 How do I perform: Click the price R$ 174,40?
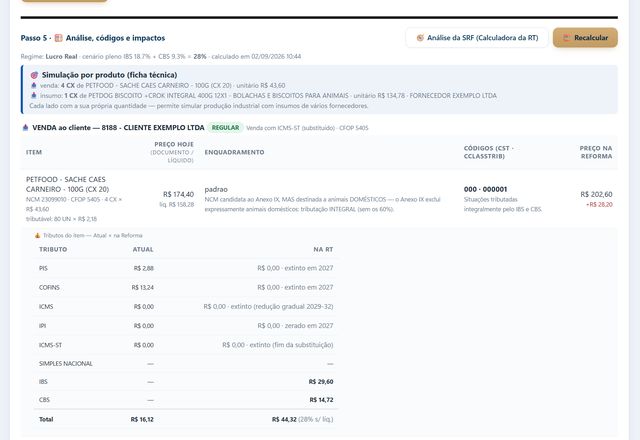[178, 194]
